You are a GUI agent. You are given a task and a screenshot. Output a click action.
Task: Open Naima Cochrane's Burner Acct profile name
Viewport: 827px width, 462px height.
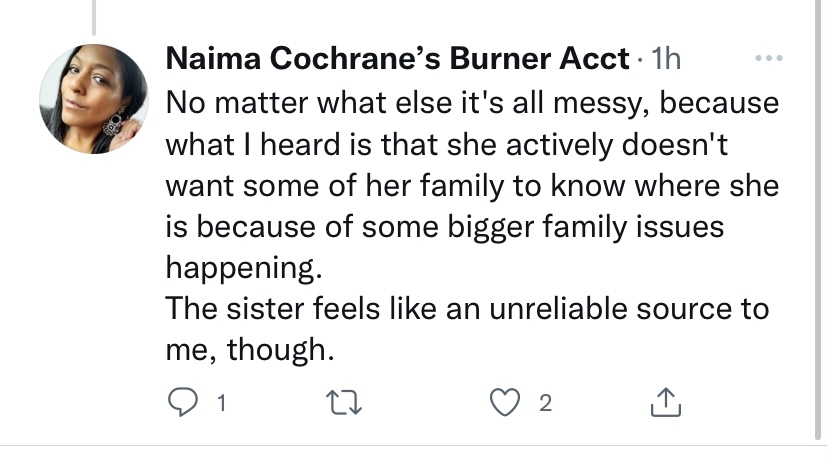(x=397, y=59)
